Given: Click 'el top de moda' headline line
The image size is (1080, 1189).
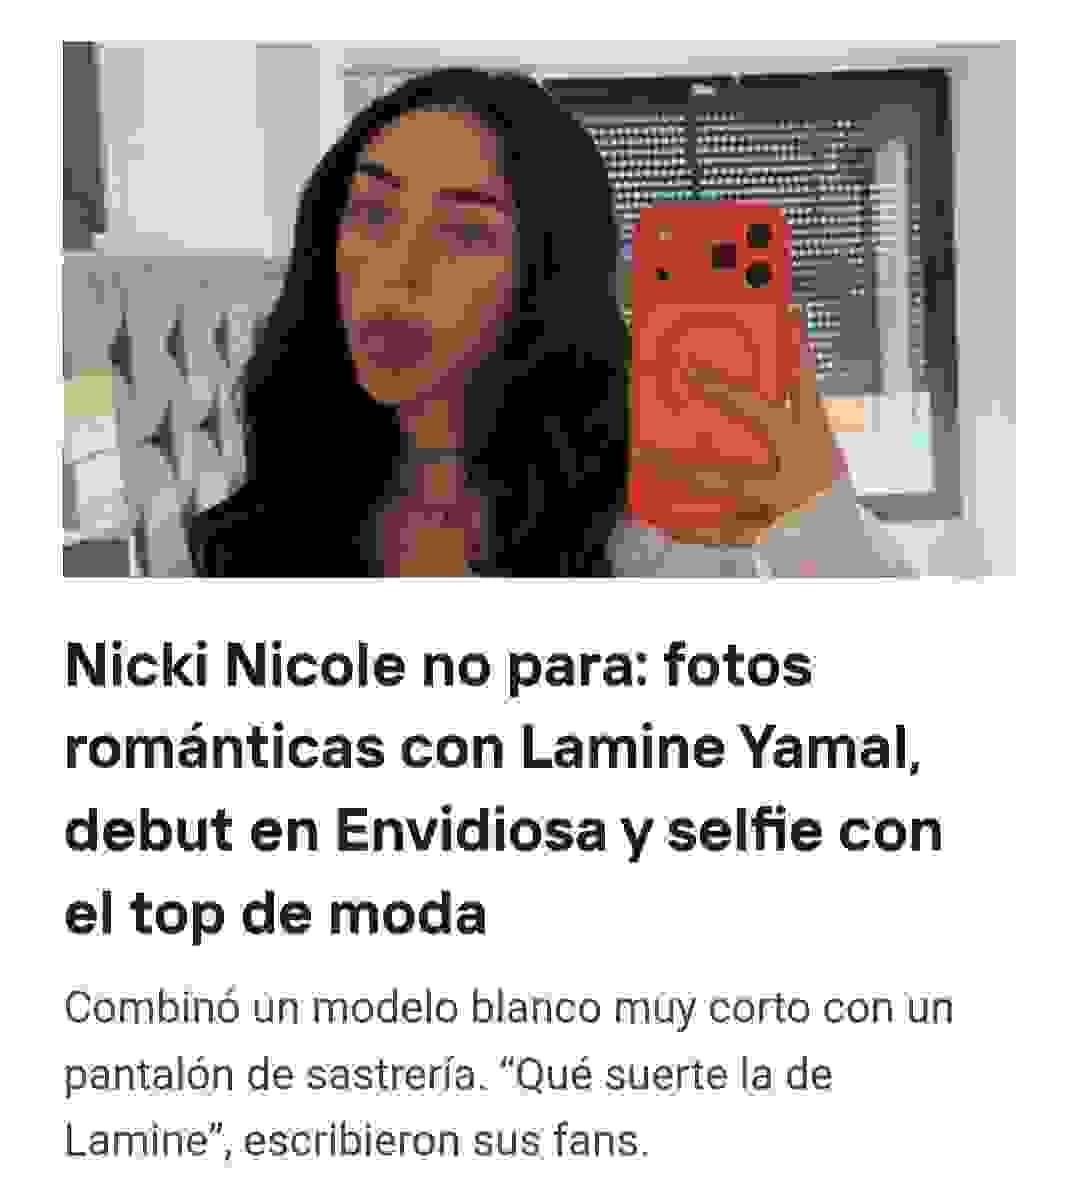Looking at the screenshot, I should point(275,913).
